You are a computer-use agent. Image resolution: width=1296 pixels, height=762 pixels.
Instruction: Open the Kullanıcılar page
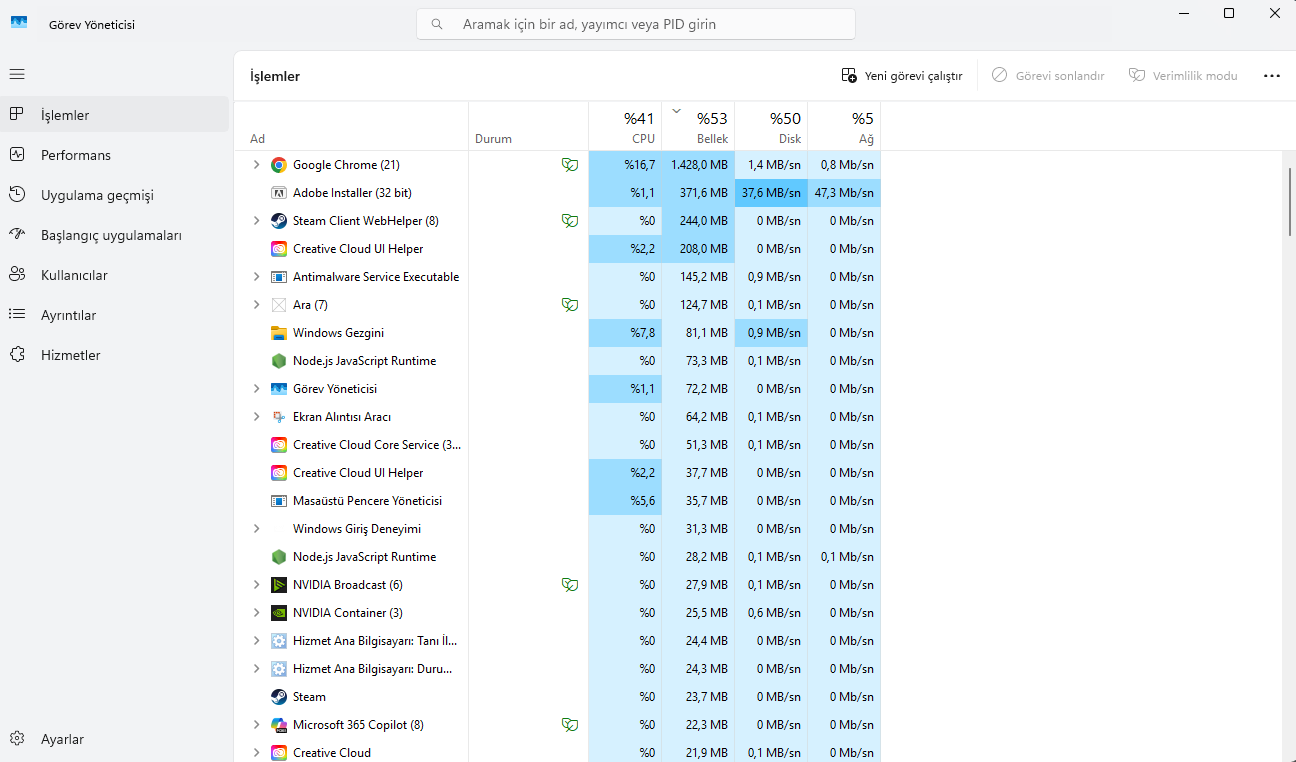tap(116, 275)
